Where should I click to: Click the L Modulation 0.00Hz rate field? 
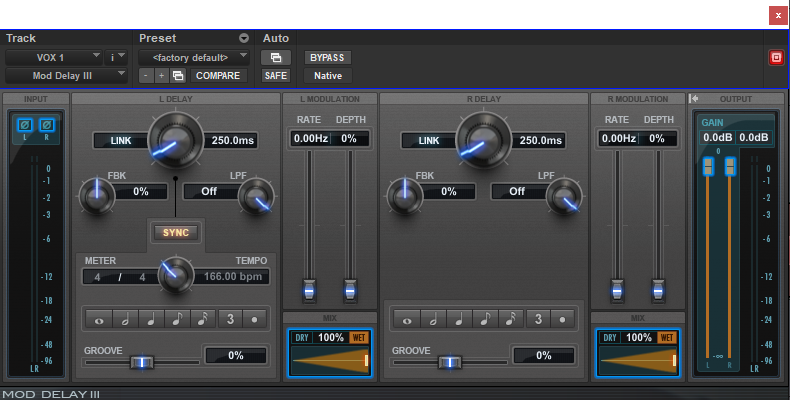click(x=311, y=139)
